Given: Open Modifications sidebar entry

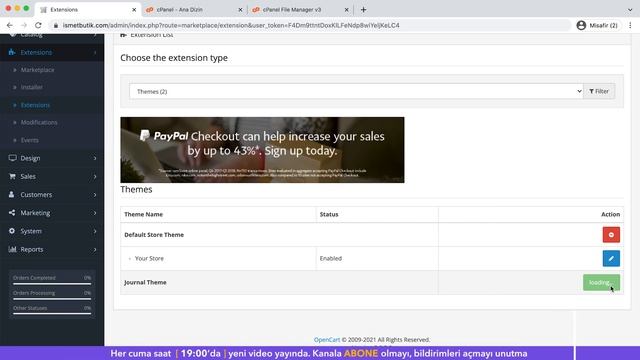Looking at the screenshot, I should [39, 122].
